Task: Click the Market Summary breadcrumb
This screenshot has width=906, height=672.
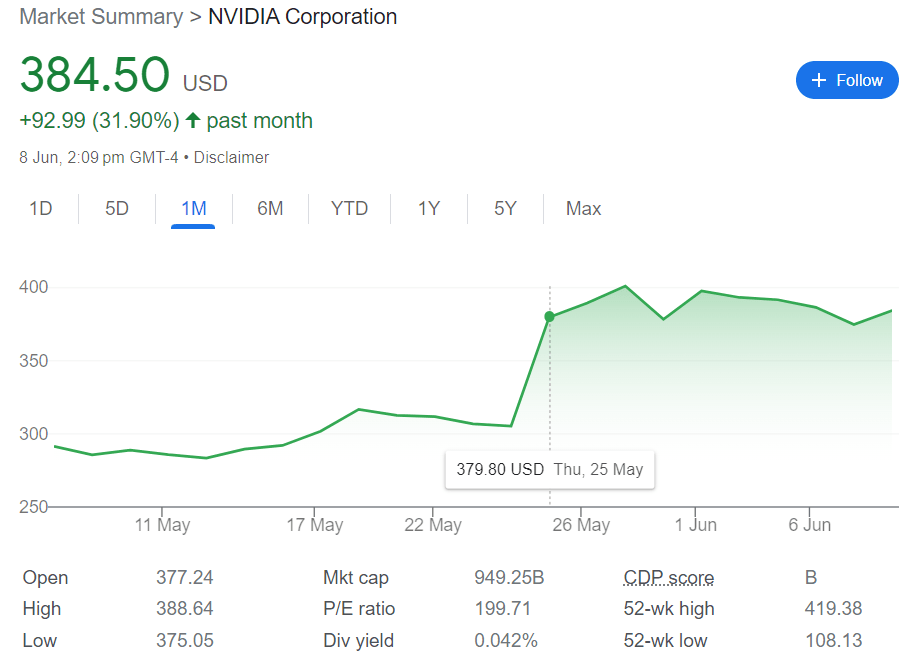Action: point(101,17)
